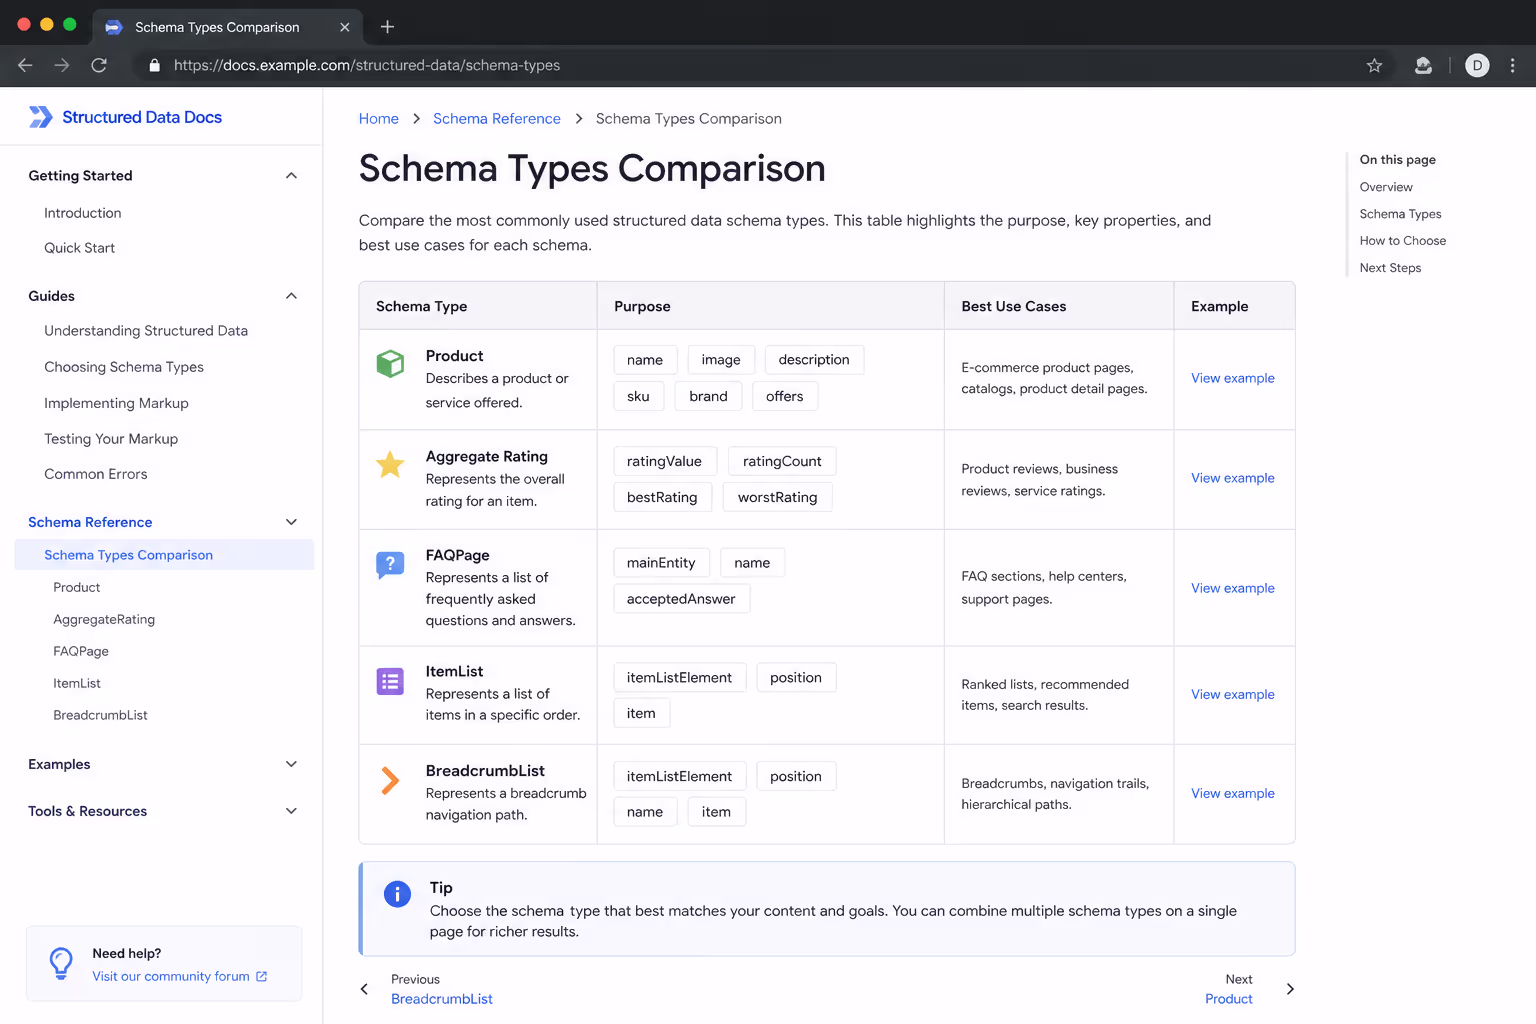Open Common Errors guide

[96, 474]
